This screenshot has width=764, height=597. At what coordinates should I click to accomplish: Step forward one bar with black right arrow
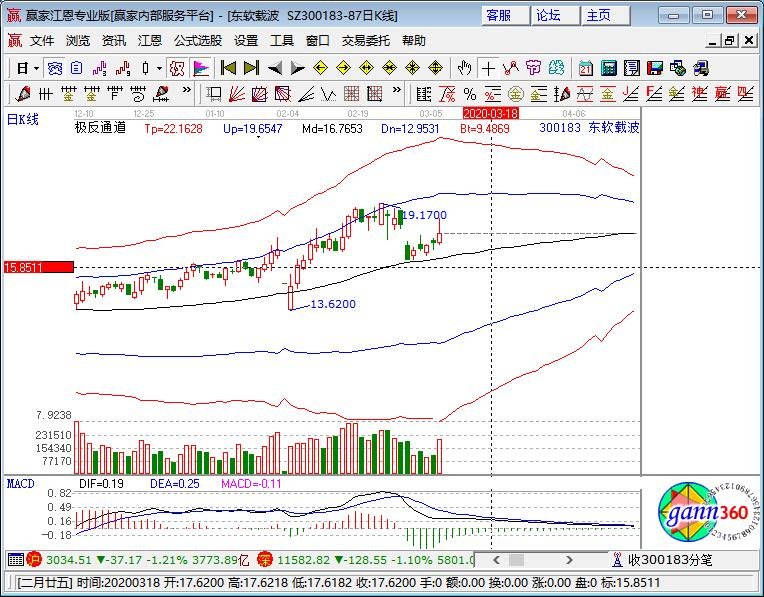click(x=297, y=68)
